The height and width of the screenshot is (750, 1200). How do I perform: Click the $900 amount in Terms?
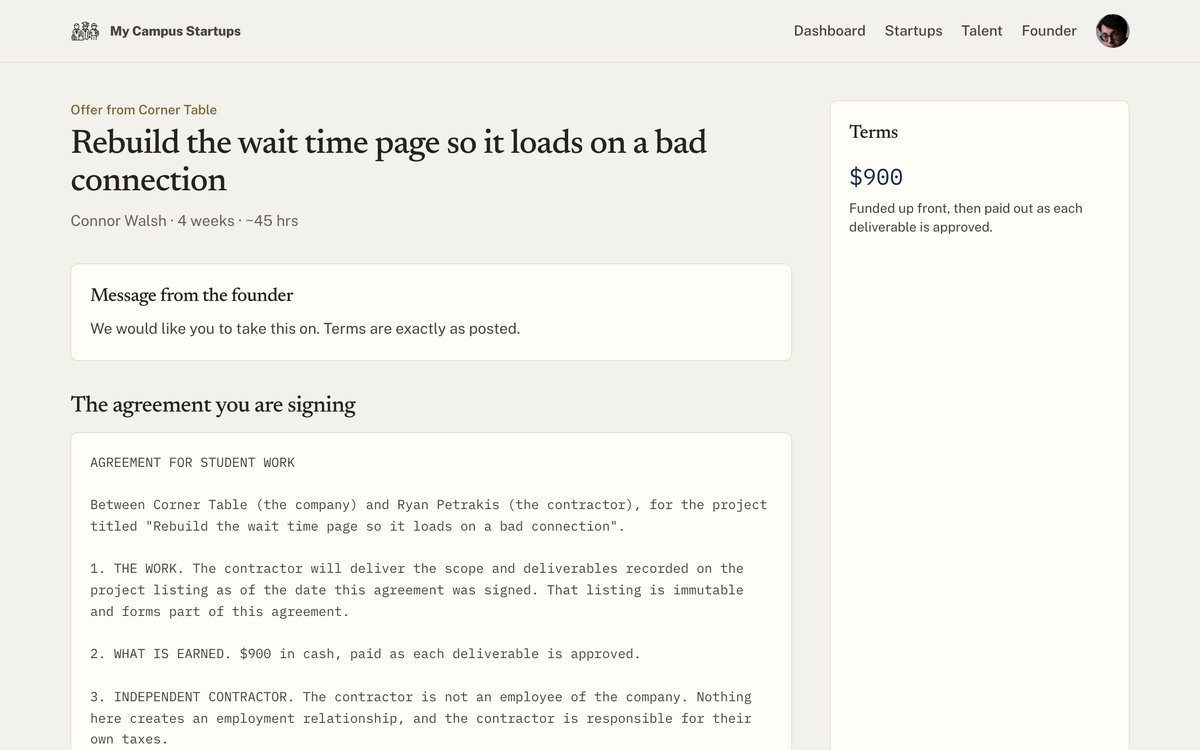tap(876, 177)
